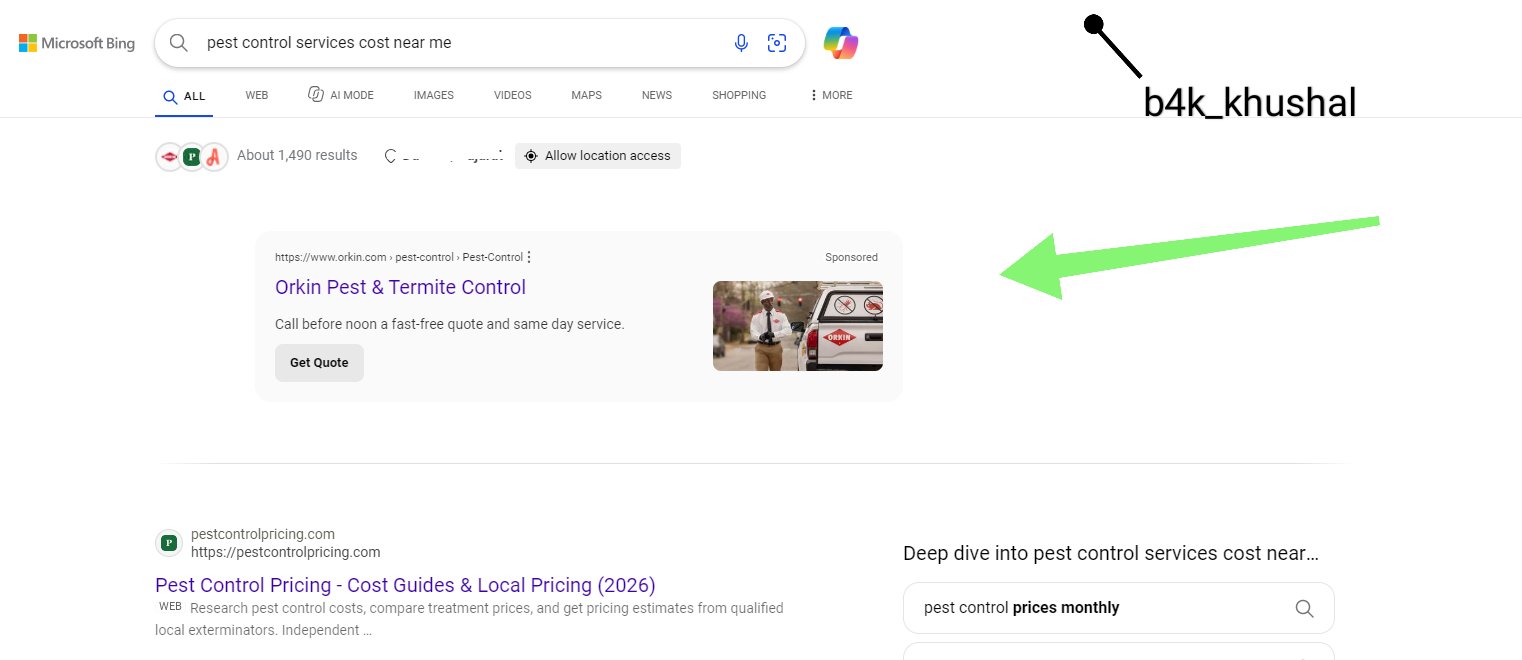Image resolution: width=1522 pixels, height=660 pixels.
Task: Click the location refresh icon beside results count
Action: pos(392,156)
